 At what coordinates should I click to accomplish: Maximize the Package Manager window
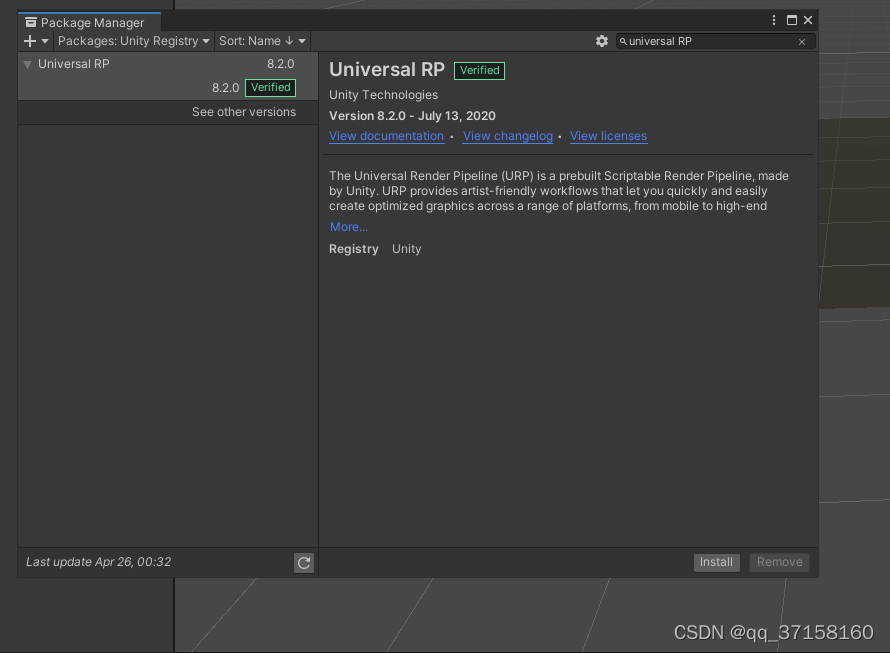tap(792, 20)
